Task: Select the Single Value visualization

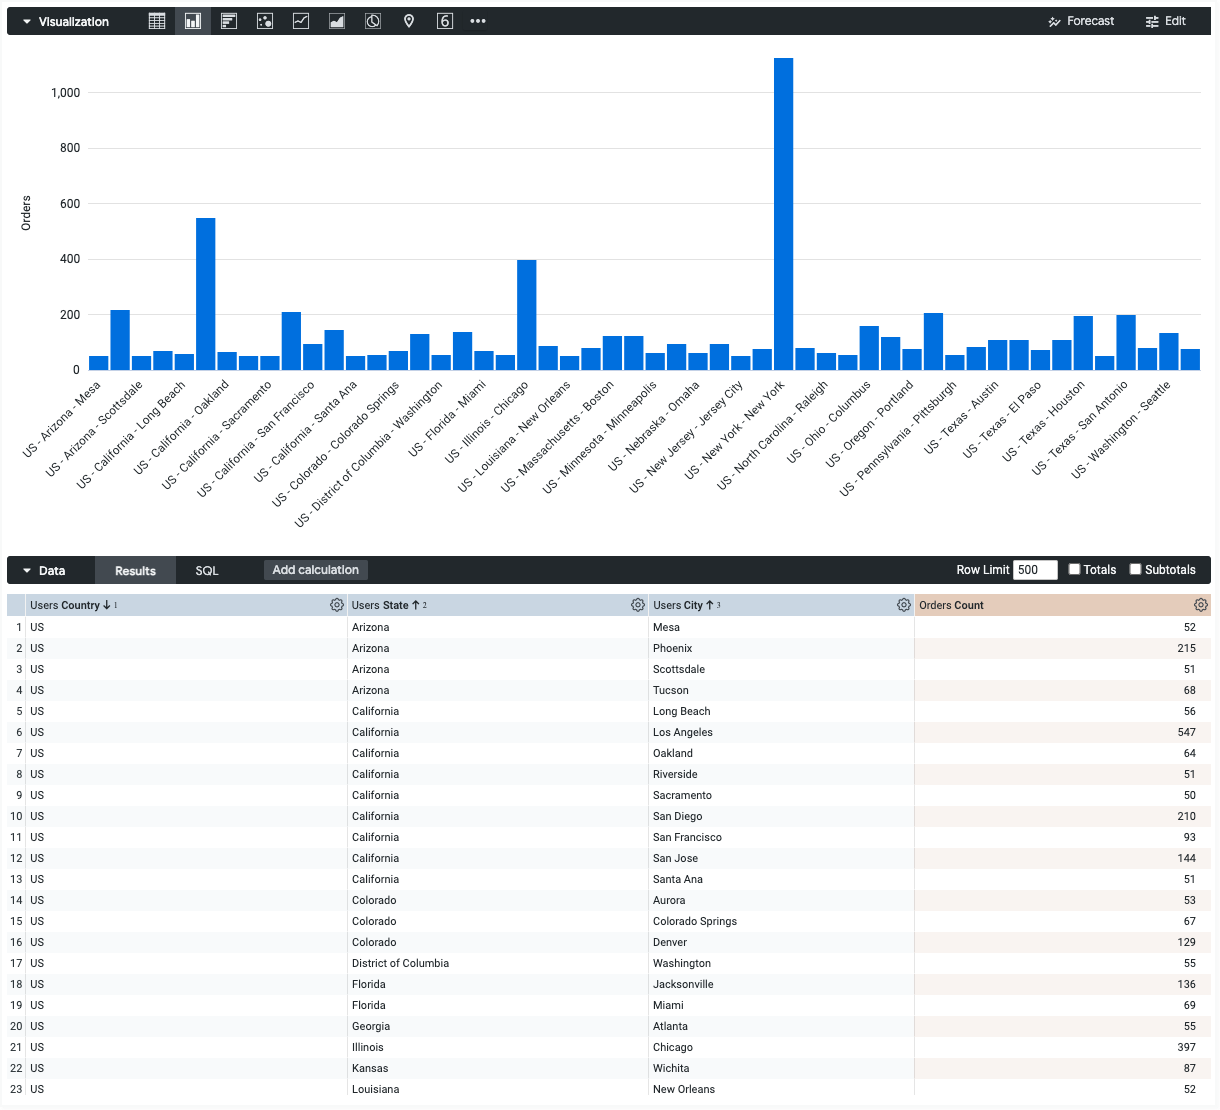Action: (445, 20)
